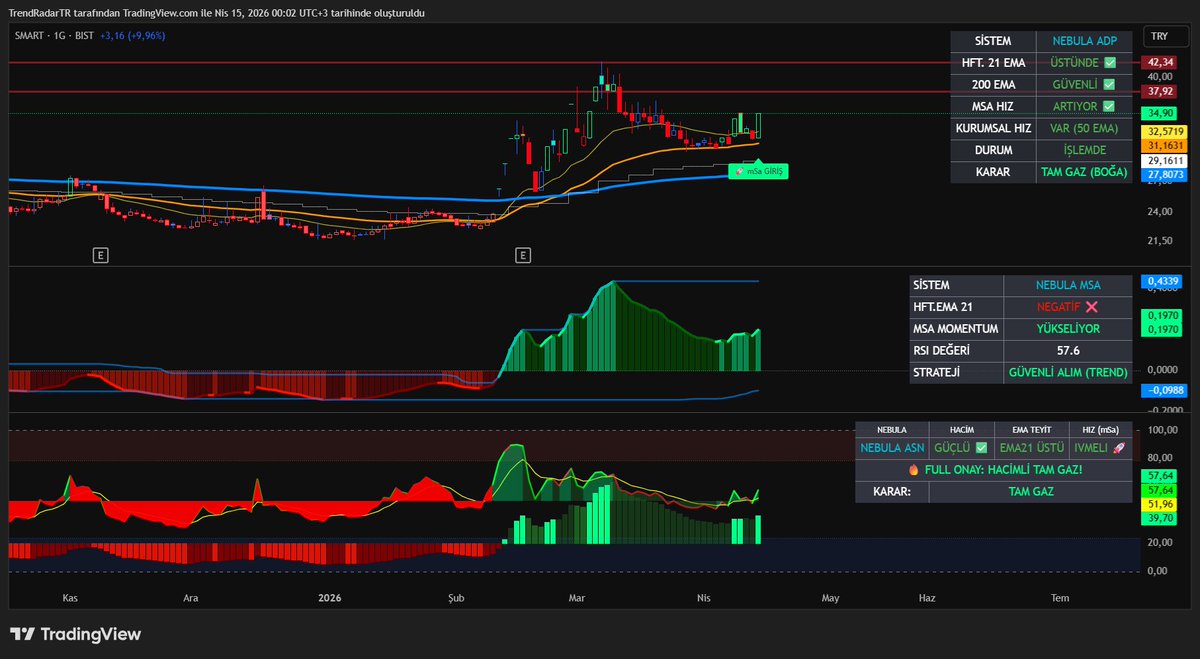Image resolution: width=1200 pixels, height=659 pixels.
Task: Click the HFT. 21 EMA row label
Action: [993, 63]
